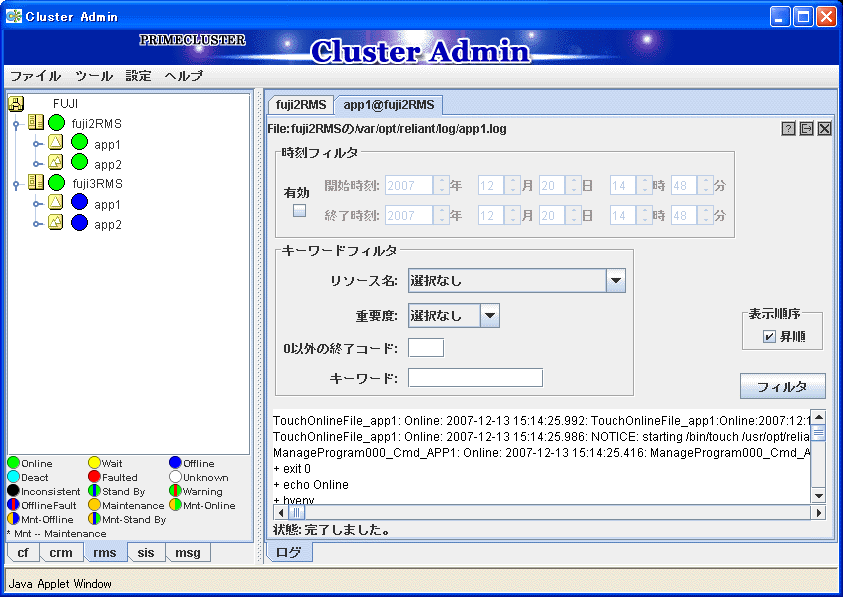This screenshot has height=597, width=843.
Task: Click the Unknown legend white icon
Action: (175, 477)
